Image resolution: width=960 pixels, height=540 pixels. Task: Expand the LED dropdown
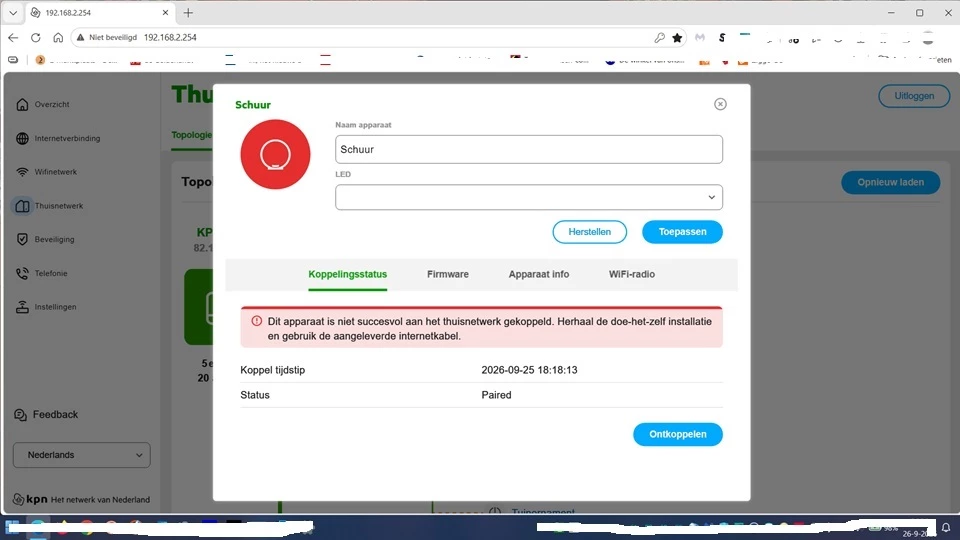point(529,197)
